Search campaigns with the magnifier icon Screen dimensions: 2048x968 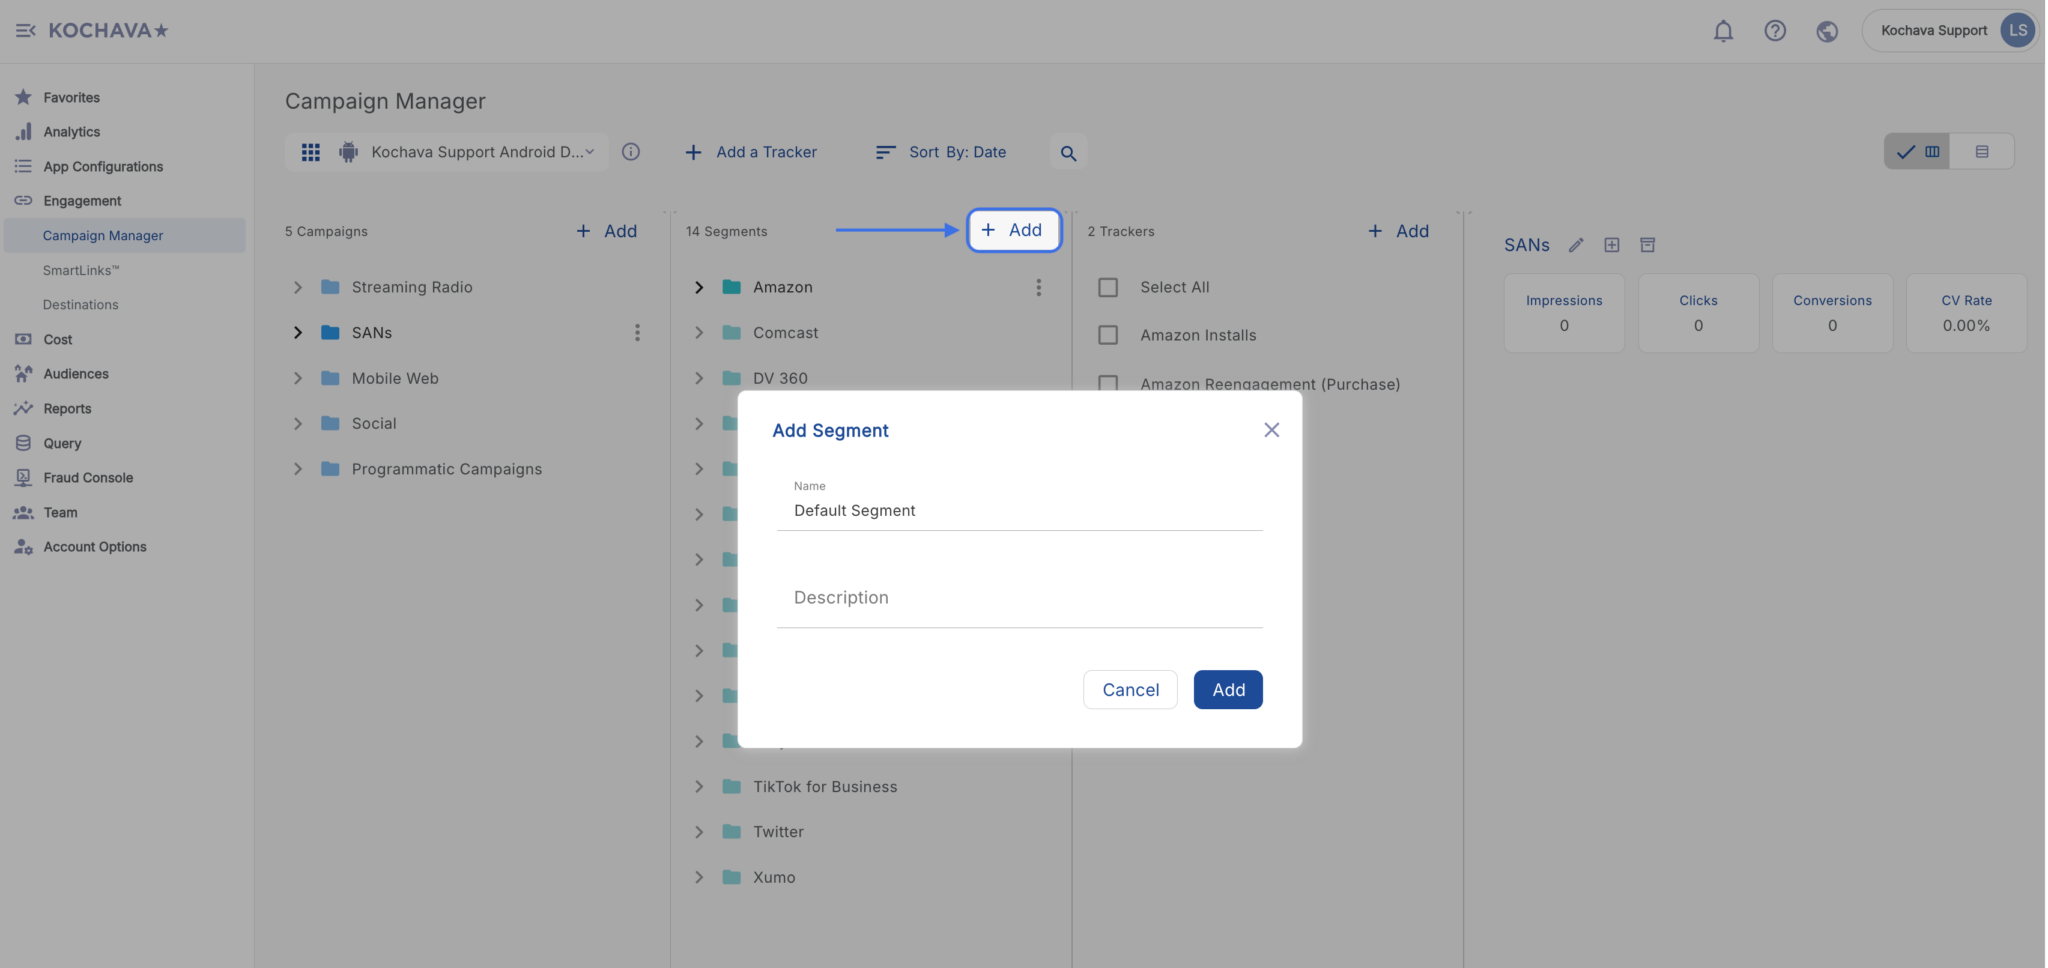coord(1068,153)
